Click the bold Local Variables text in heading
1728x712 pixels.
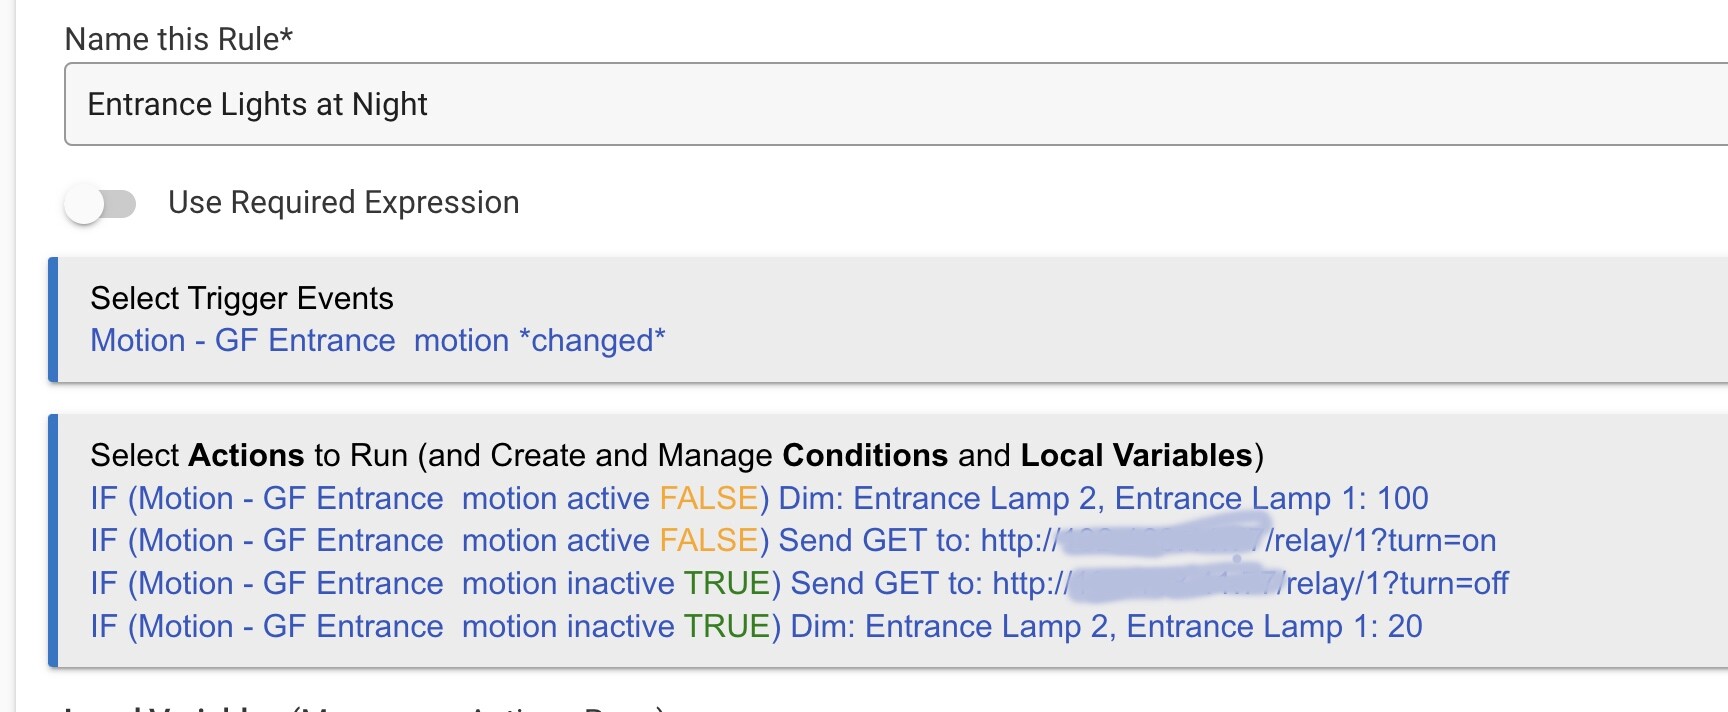coord(1137,456)
